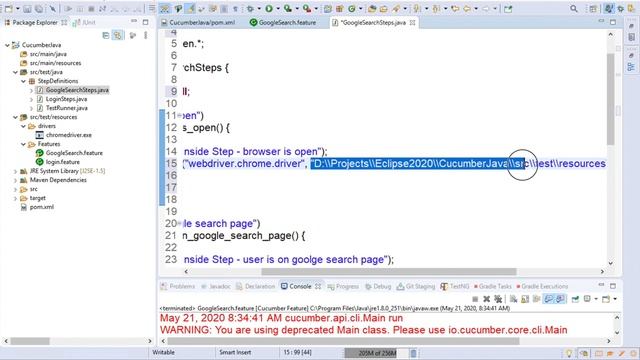Click the Save All toolbar icon
The image size is (640, 360).
(39, 9)
